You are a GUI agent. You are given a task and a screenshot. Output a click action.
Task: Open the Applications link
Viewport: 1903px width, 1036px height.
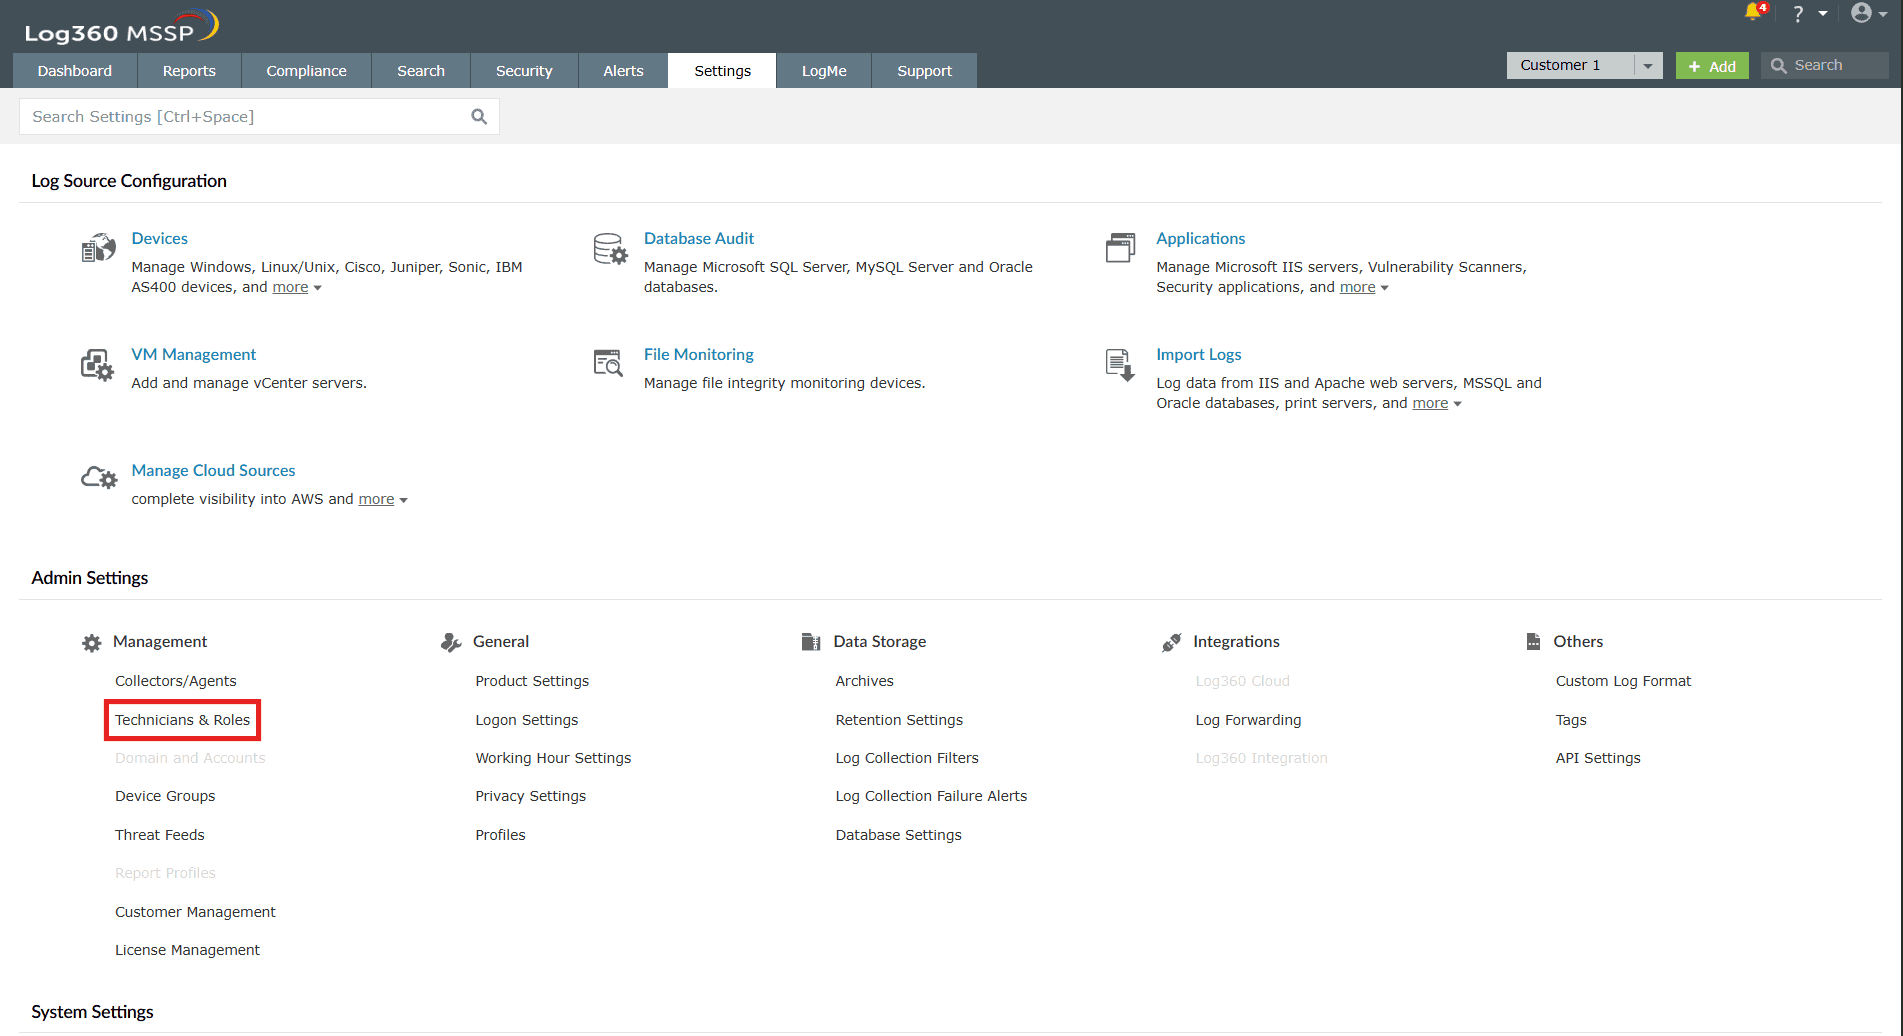tap(1201, 239)
